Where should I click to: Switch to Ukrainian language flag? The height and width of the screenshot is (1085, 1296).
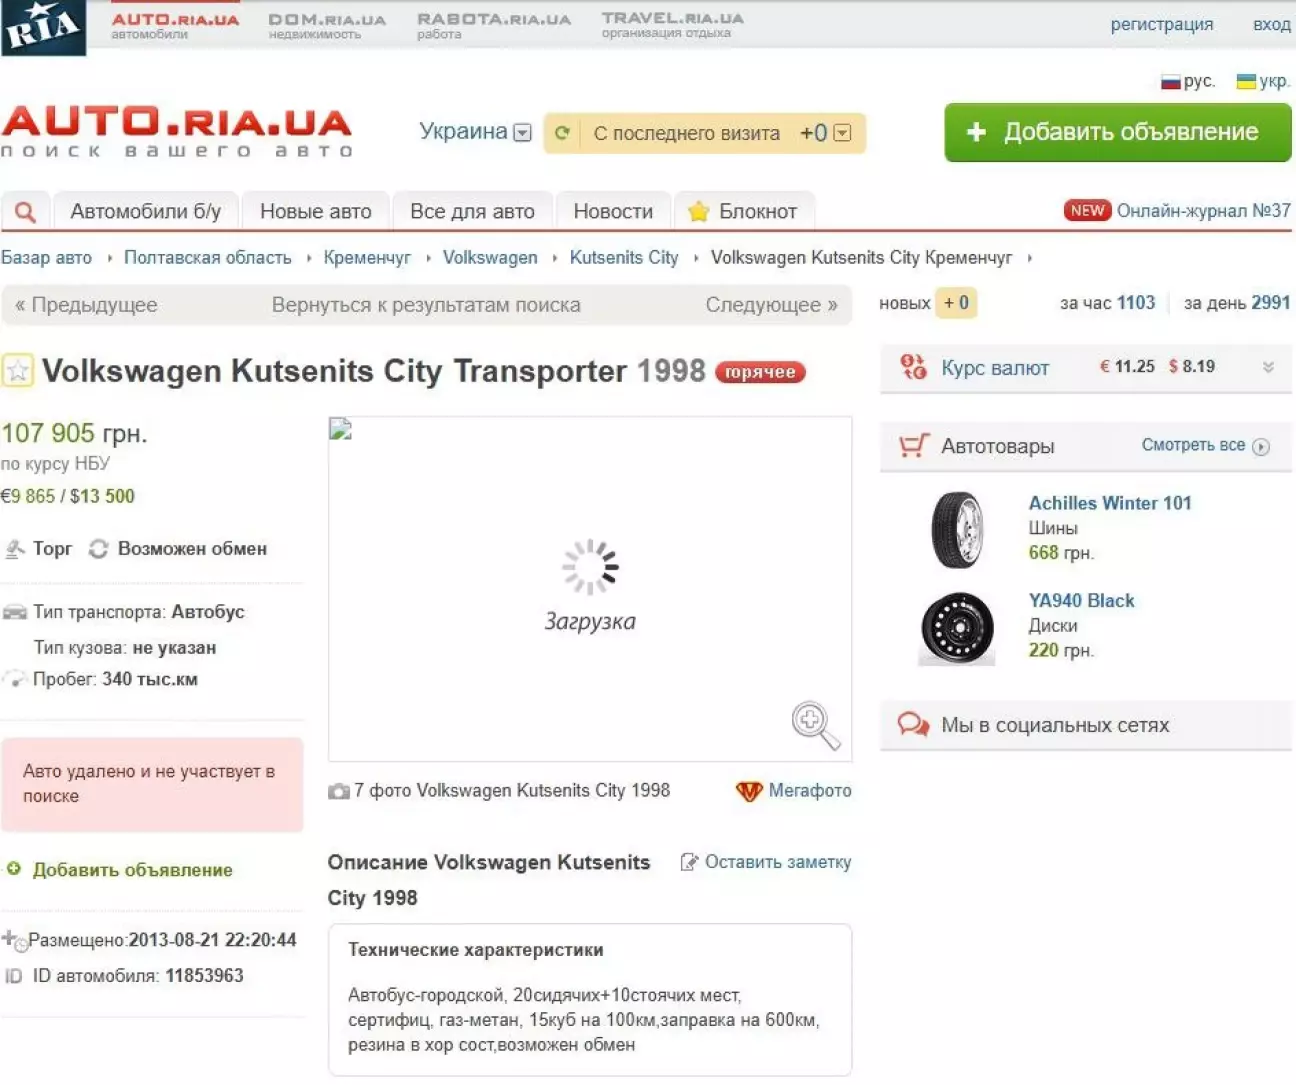click(x=1246, y=82)
